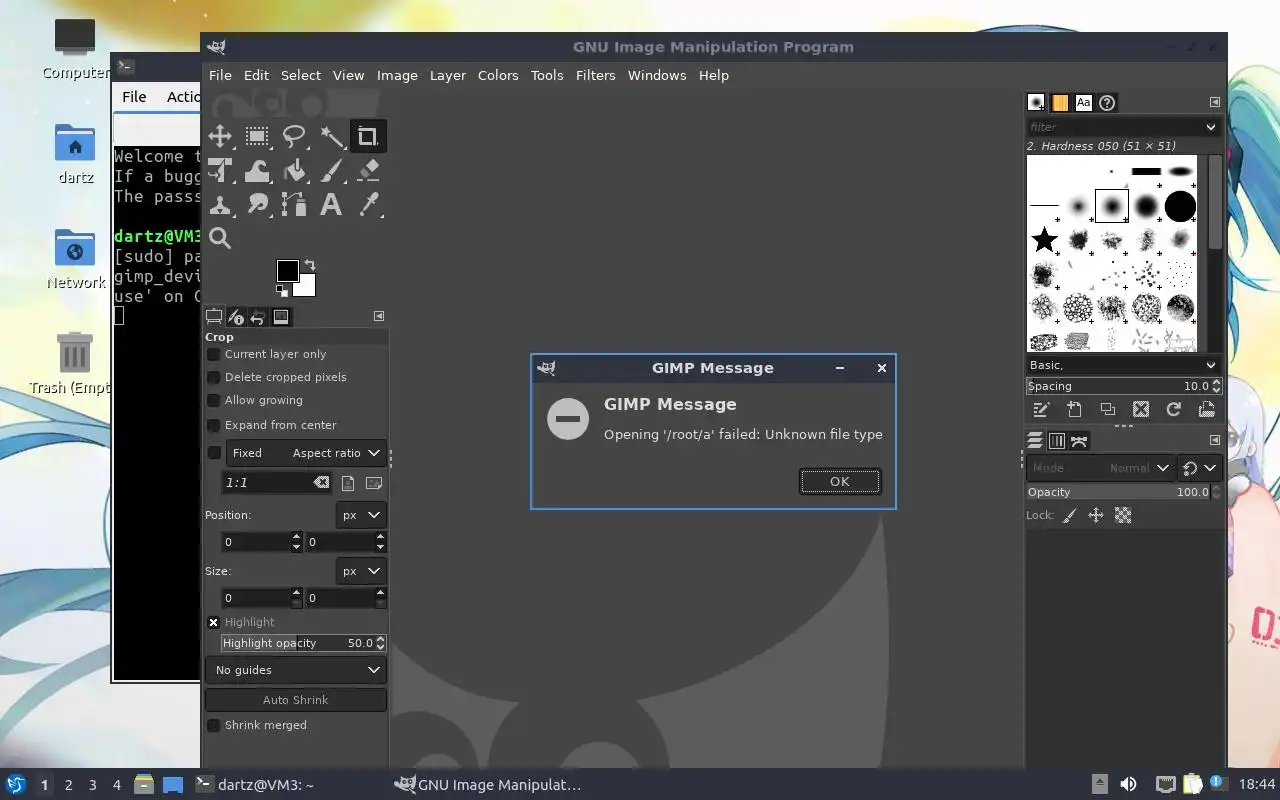Screen dimensions: 1280x800
Task: Open the Tool Options tab
Action: (214, 317)
